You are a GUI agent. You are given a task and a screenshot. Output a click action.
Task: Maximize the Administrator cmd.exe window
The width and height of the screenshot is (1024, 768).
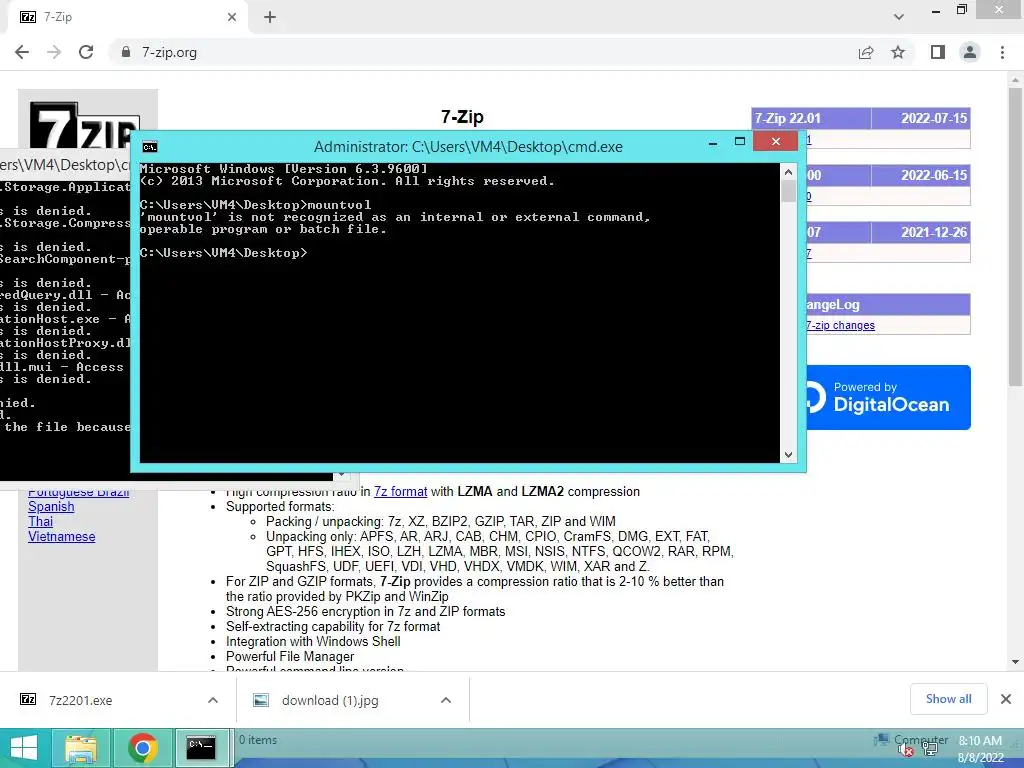pyautogui.click(x=740, y=141)
